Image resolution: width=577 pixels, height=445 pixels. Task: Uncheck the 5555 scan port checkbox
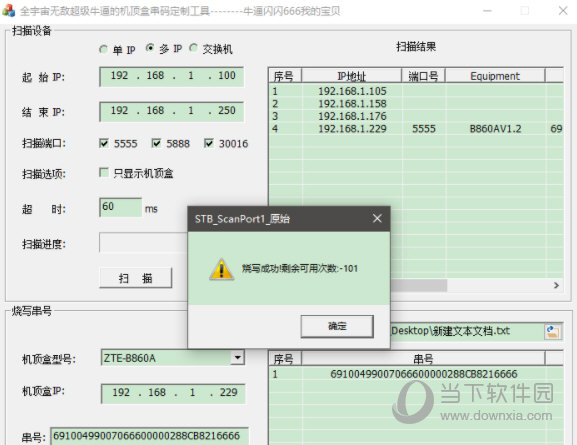click(x=104, y=143)
